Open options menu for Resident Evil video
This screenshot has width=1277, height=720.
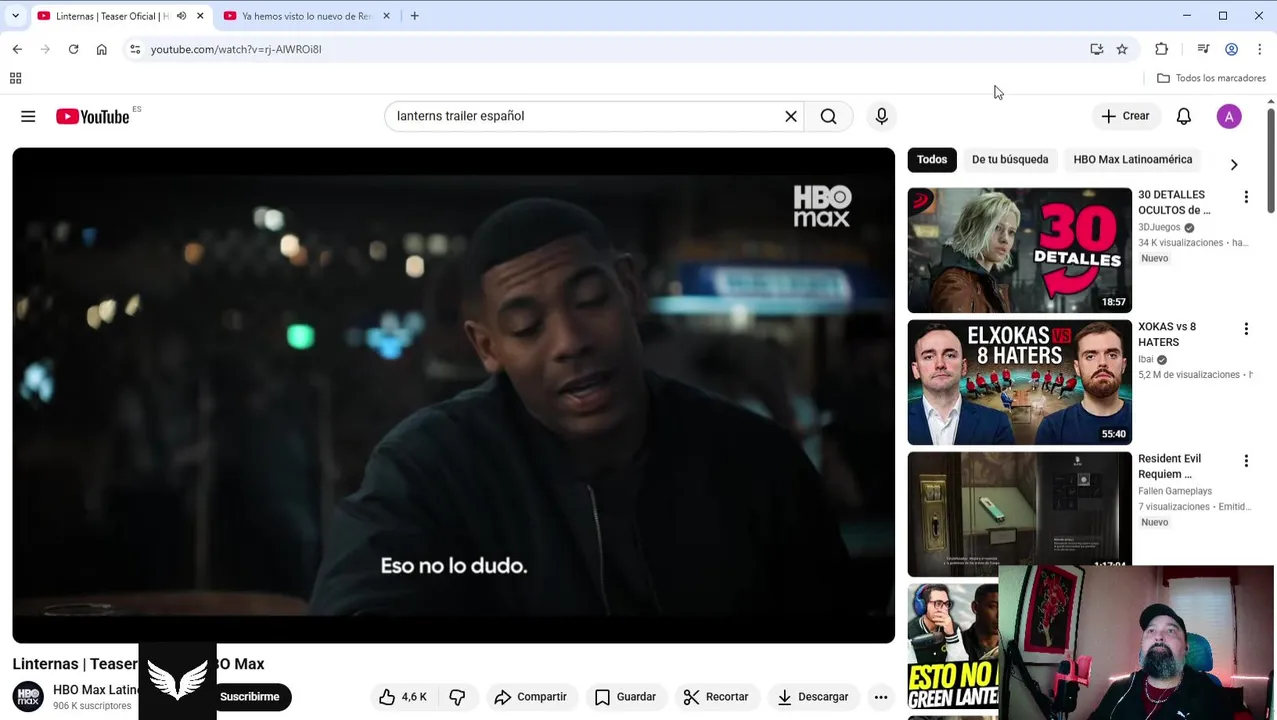tap(1246, 461)
